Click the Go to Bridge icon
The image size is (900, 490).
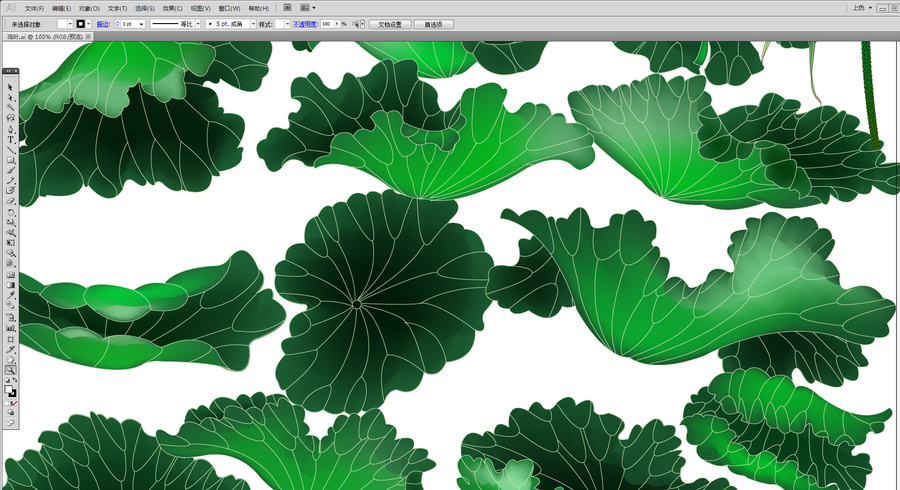point(288,7)
